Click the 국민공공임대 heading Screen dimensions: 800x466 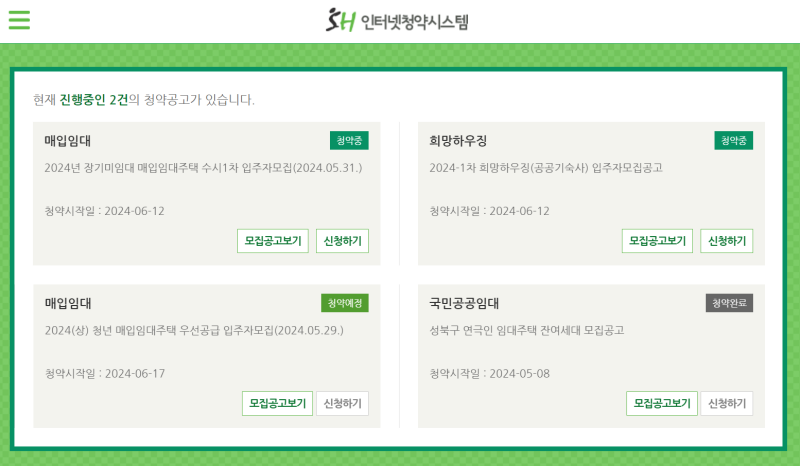(x=464, y=303)
